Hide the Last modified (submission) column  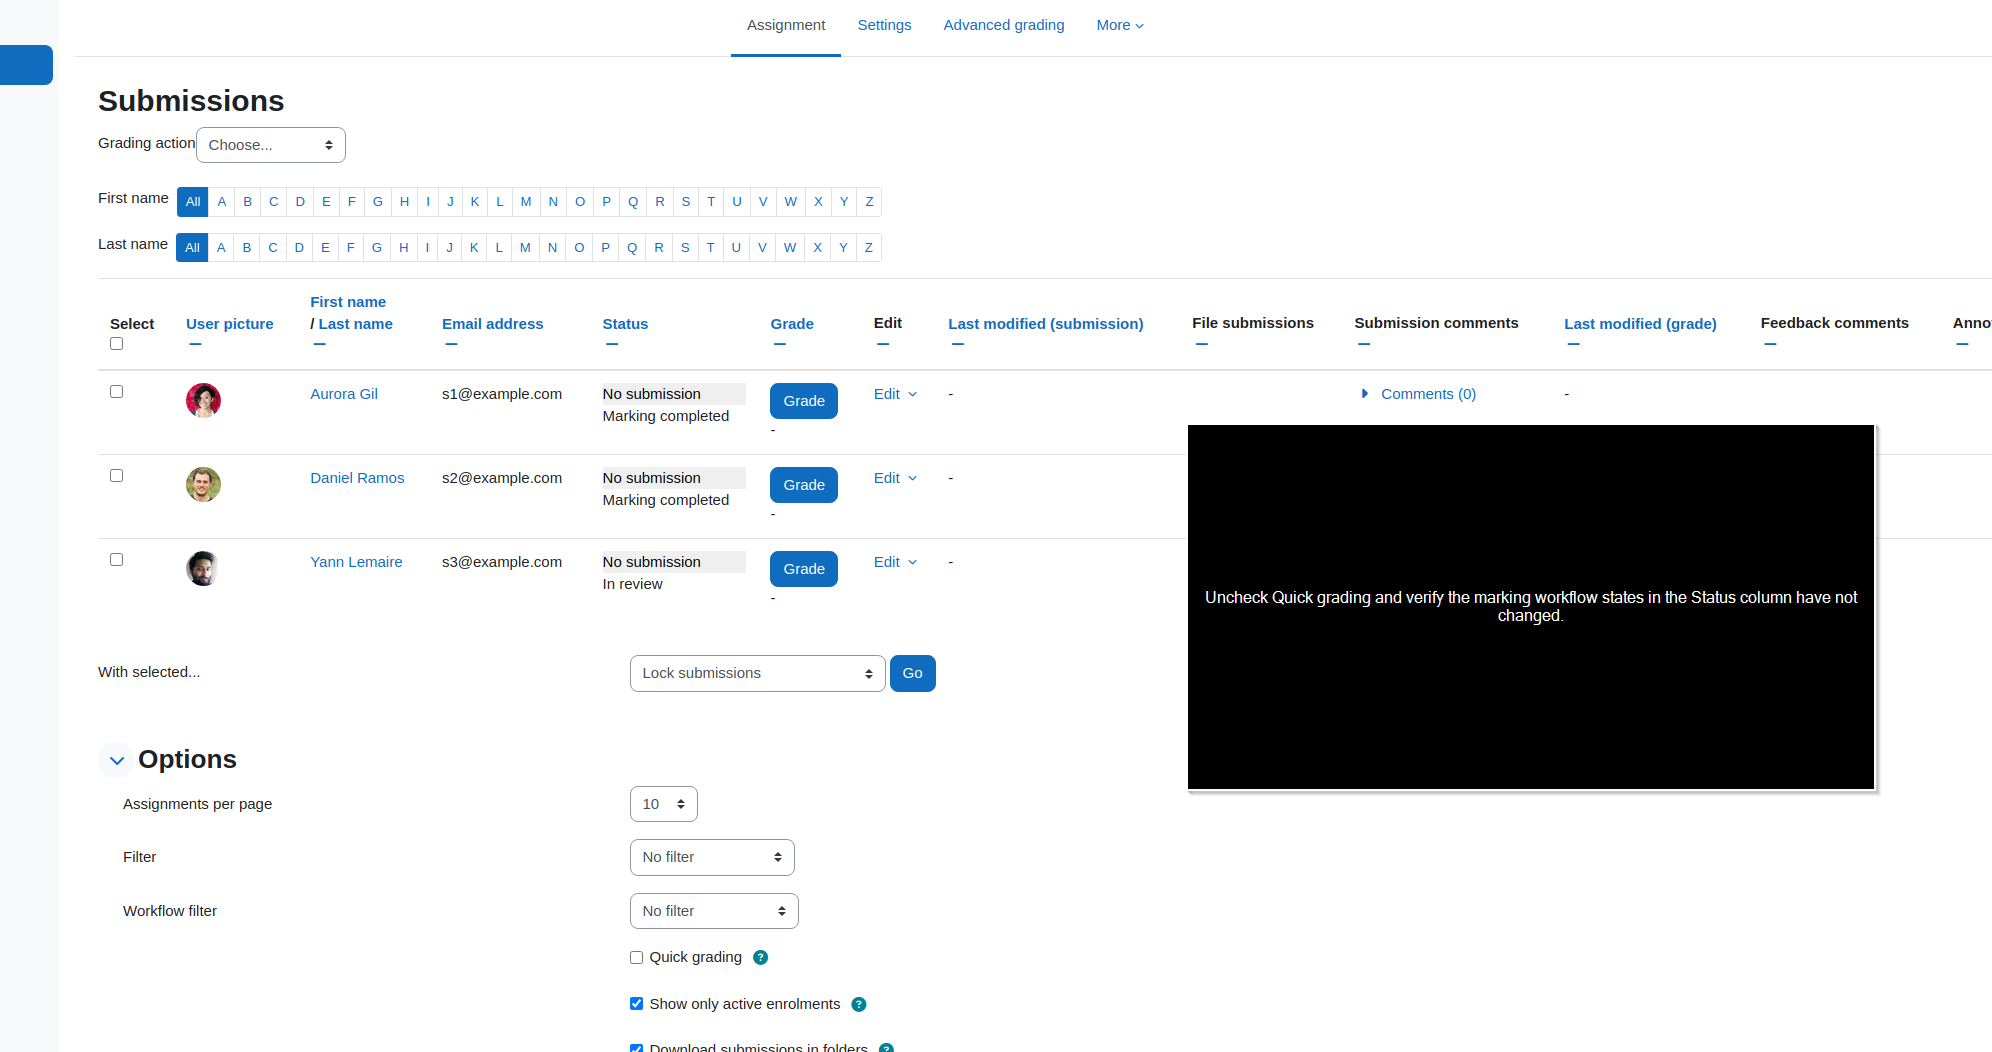tap(958, 345)
